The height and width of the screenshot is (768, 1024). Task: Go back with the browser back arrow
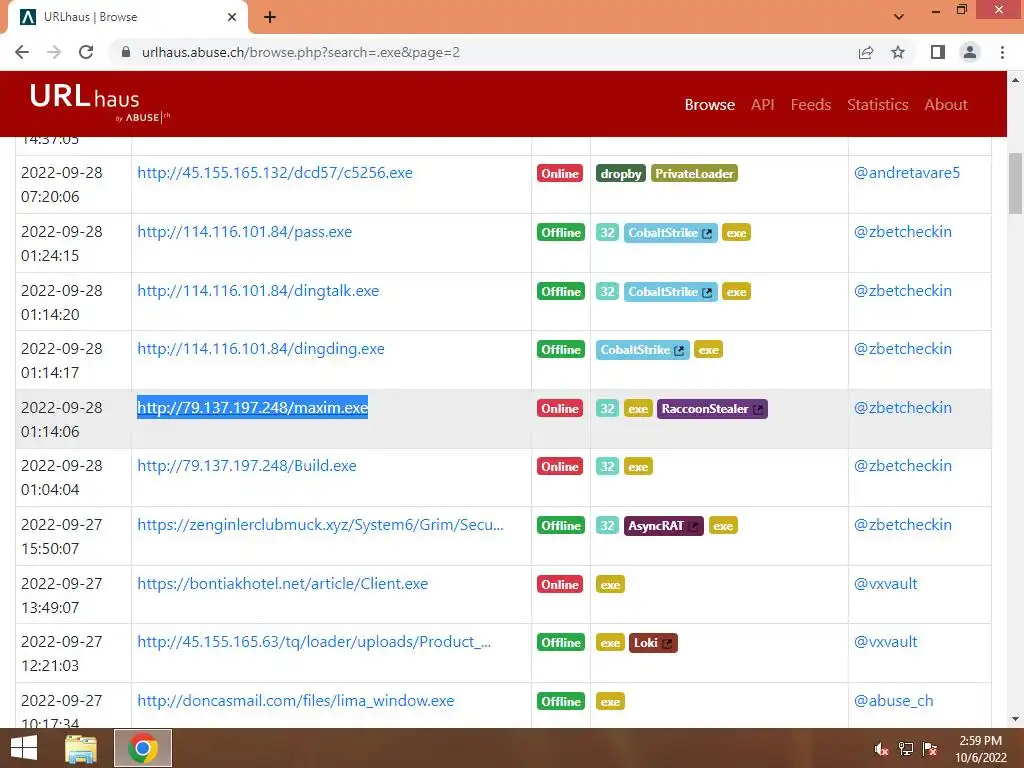pos(22,52)
